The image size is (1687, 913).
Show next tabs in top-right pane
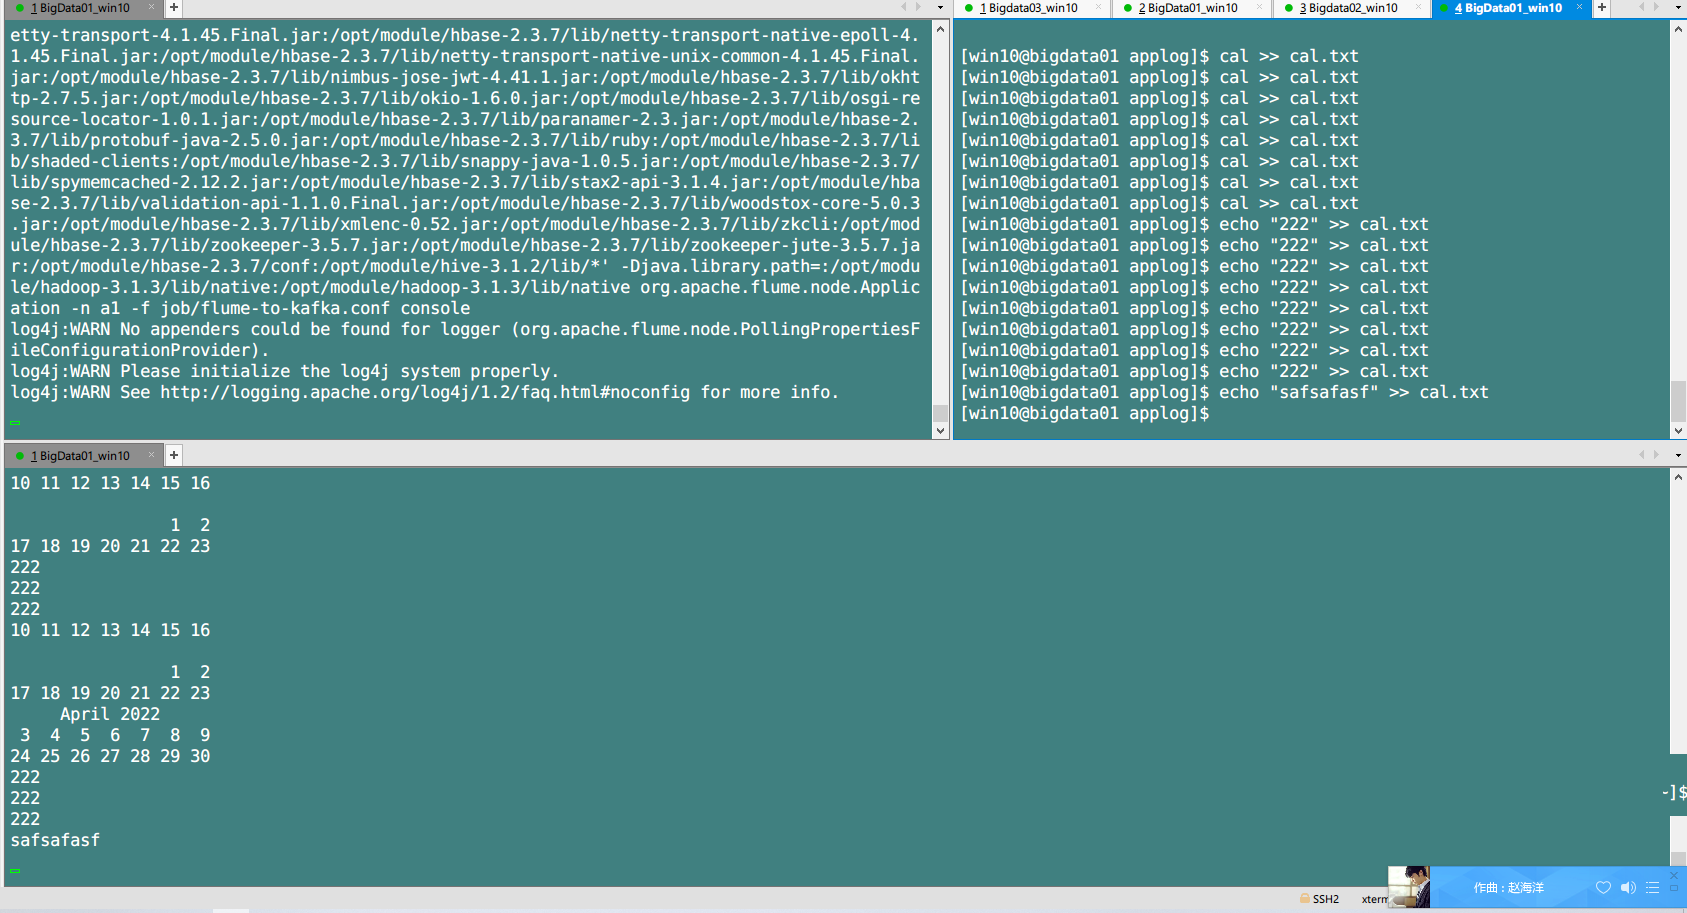(x=1656, y=8)
